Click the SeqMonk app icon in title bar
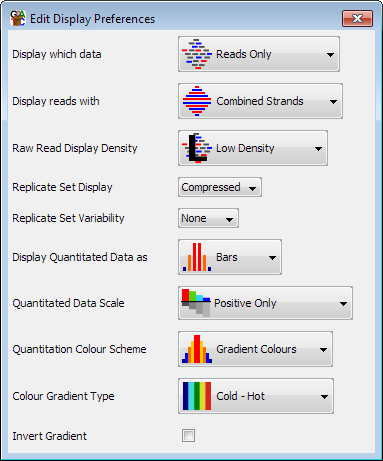383x461 pixels. [18, 18]
